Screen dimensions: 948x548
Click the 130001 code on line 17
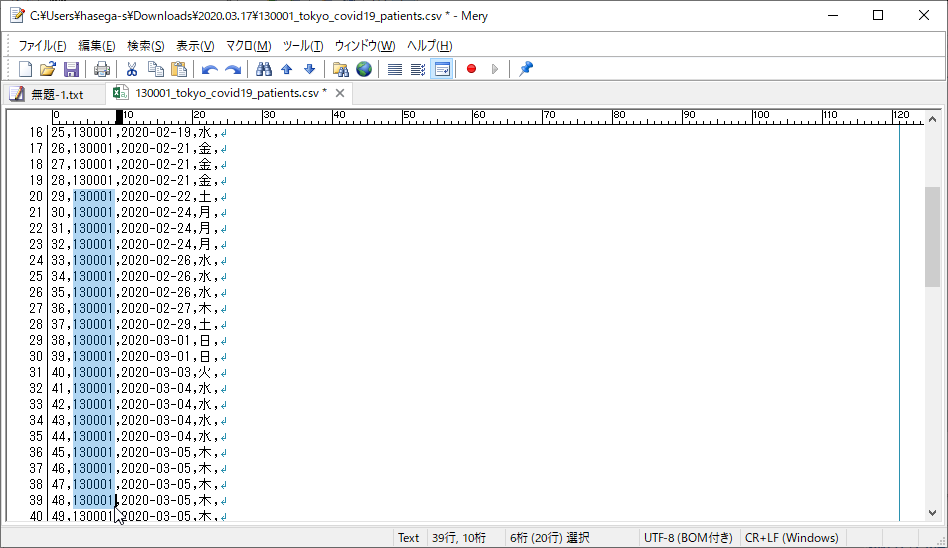pos(93,149)
